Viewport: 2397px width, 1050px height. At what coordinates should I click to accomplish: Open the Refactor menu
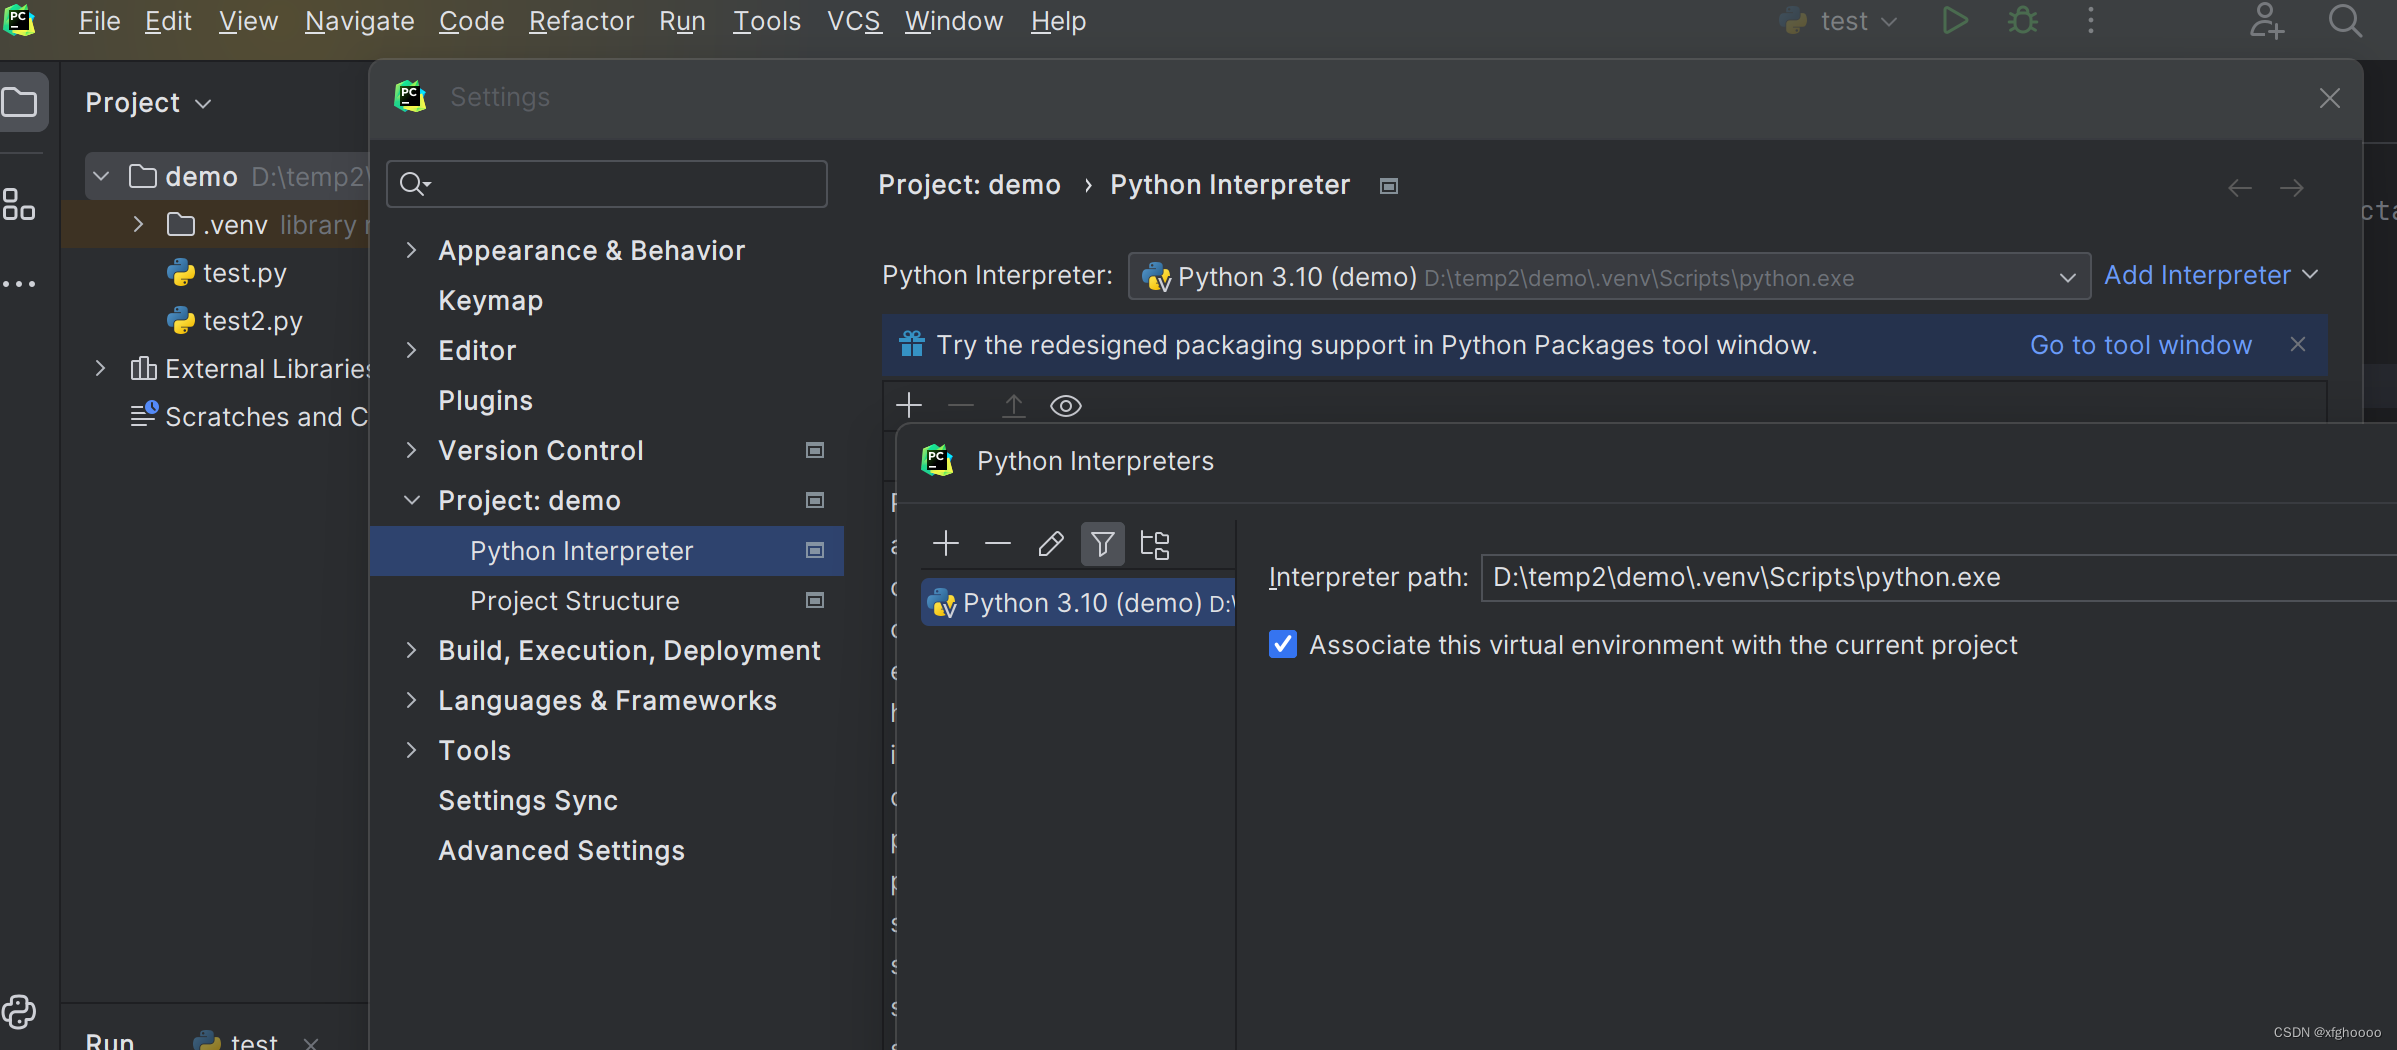coord(581,21)
